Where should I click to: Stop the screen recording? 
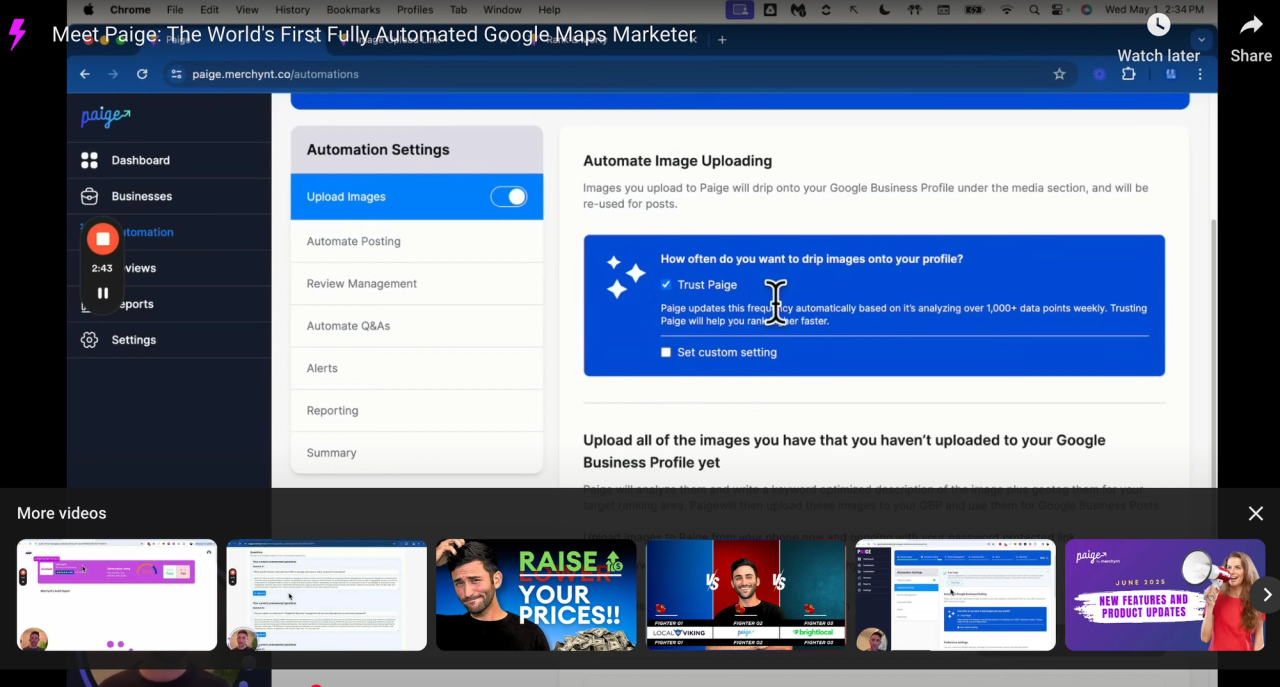(x=102, y=238)
